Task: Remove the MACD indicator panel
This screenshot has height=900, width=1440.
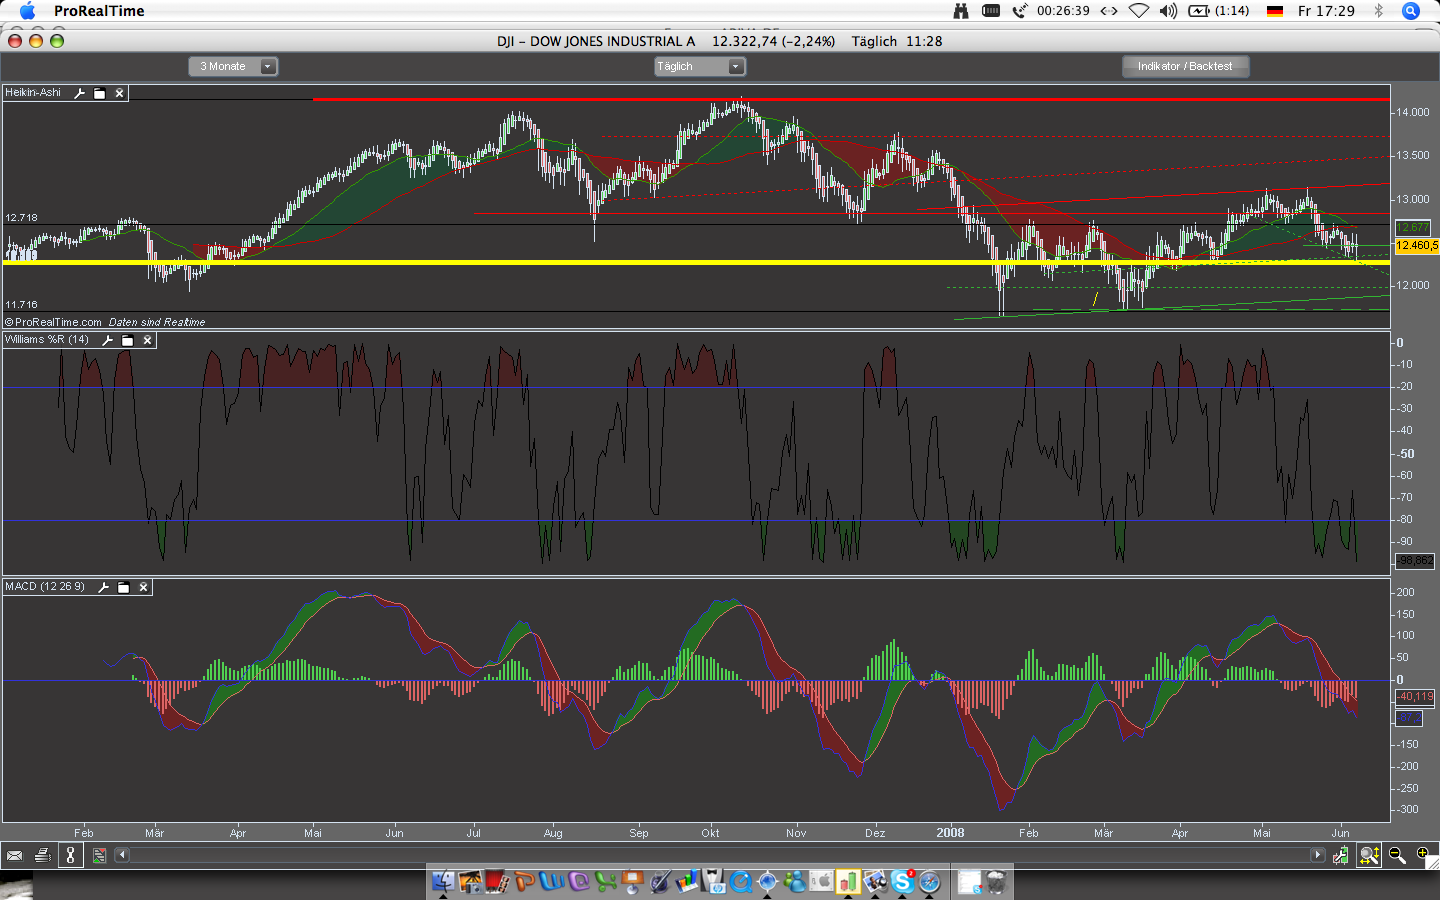Action: coord(143,587)
